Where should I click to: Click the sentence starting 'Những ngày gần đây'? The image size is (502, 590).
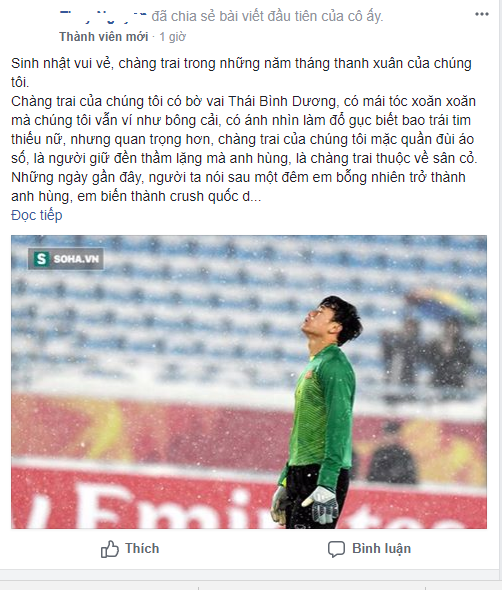pyautogui.click(x=238, y=187)
